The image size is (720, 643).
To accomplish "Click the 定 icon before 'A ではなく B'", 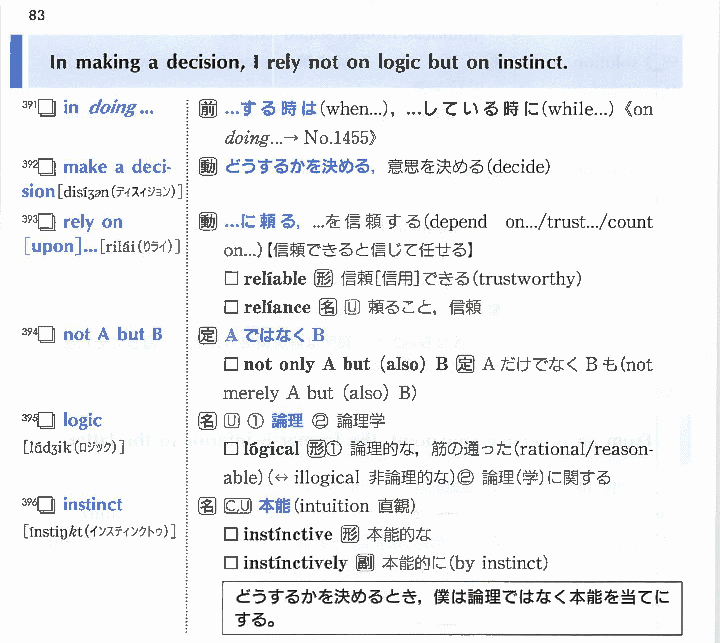I will tap(208, 335).
